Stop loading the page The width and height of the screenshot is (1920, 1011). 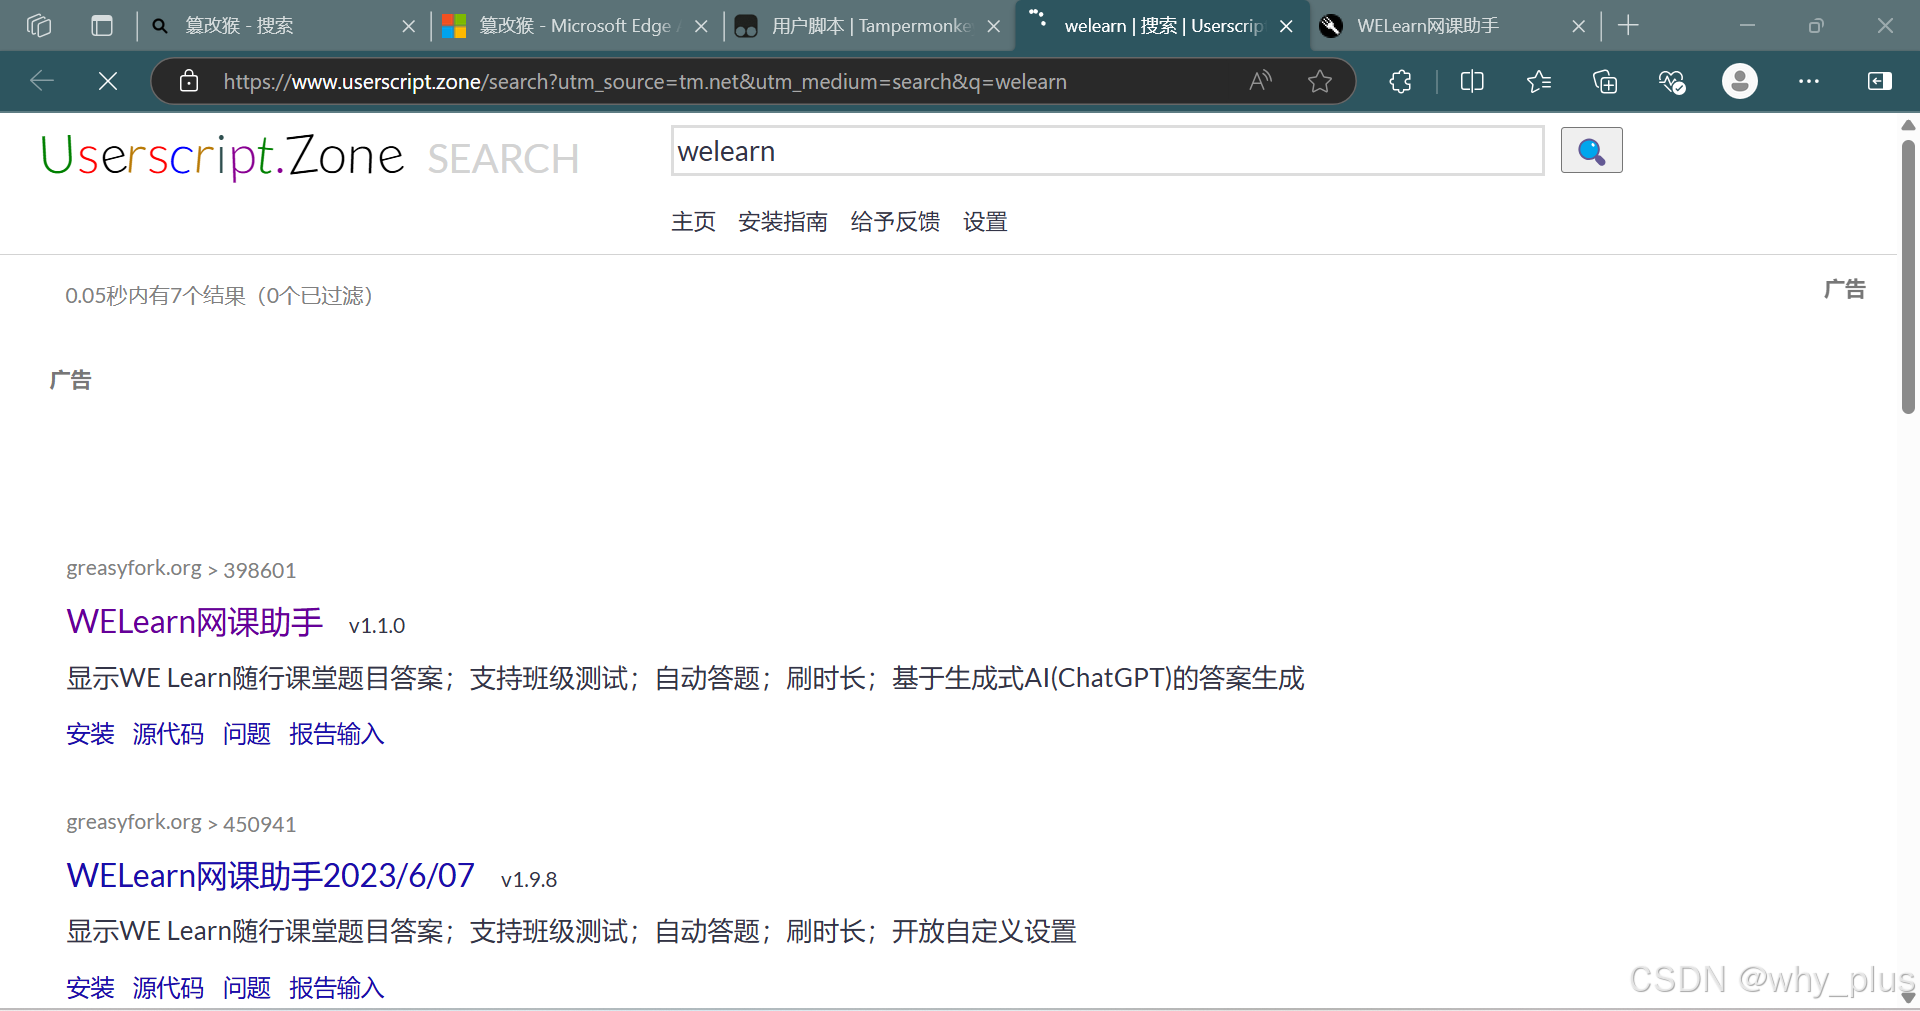click(108, 81)
